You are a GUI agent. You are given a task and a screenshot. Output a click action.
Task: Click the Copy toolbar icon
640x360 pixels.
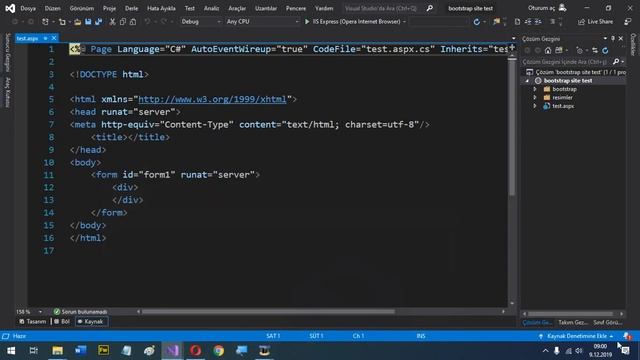[123, 22]
